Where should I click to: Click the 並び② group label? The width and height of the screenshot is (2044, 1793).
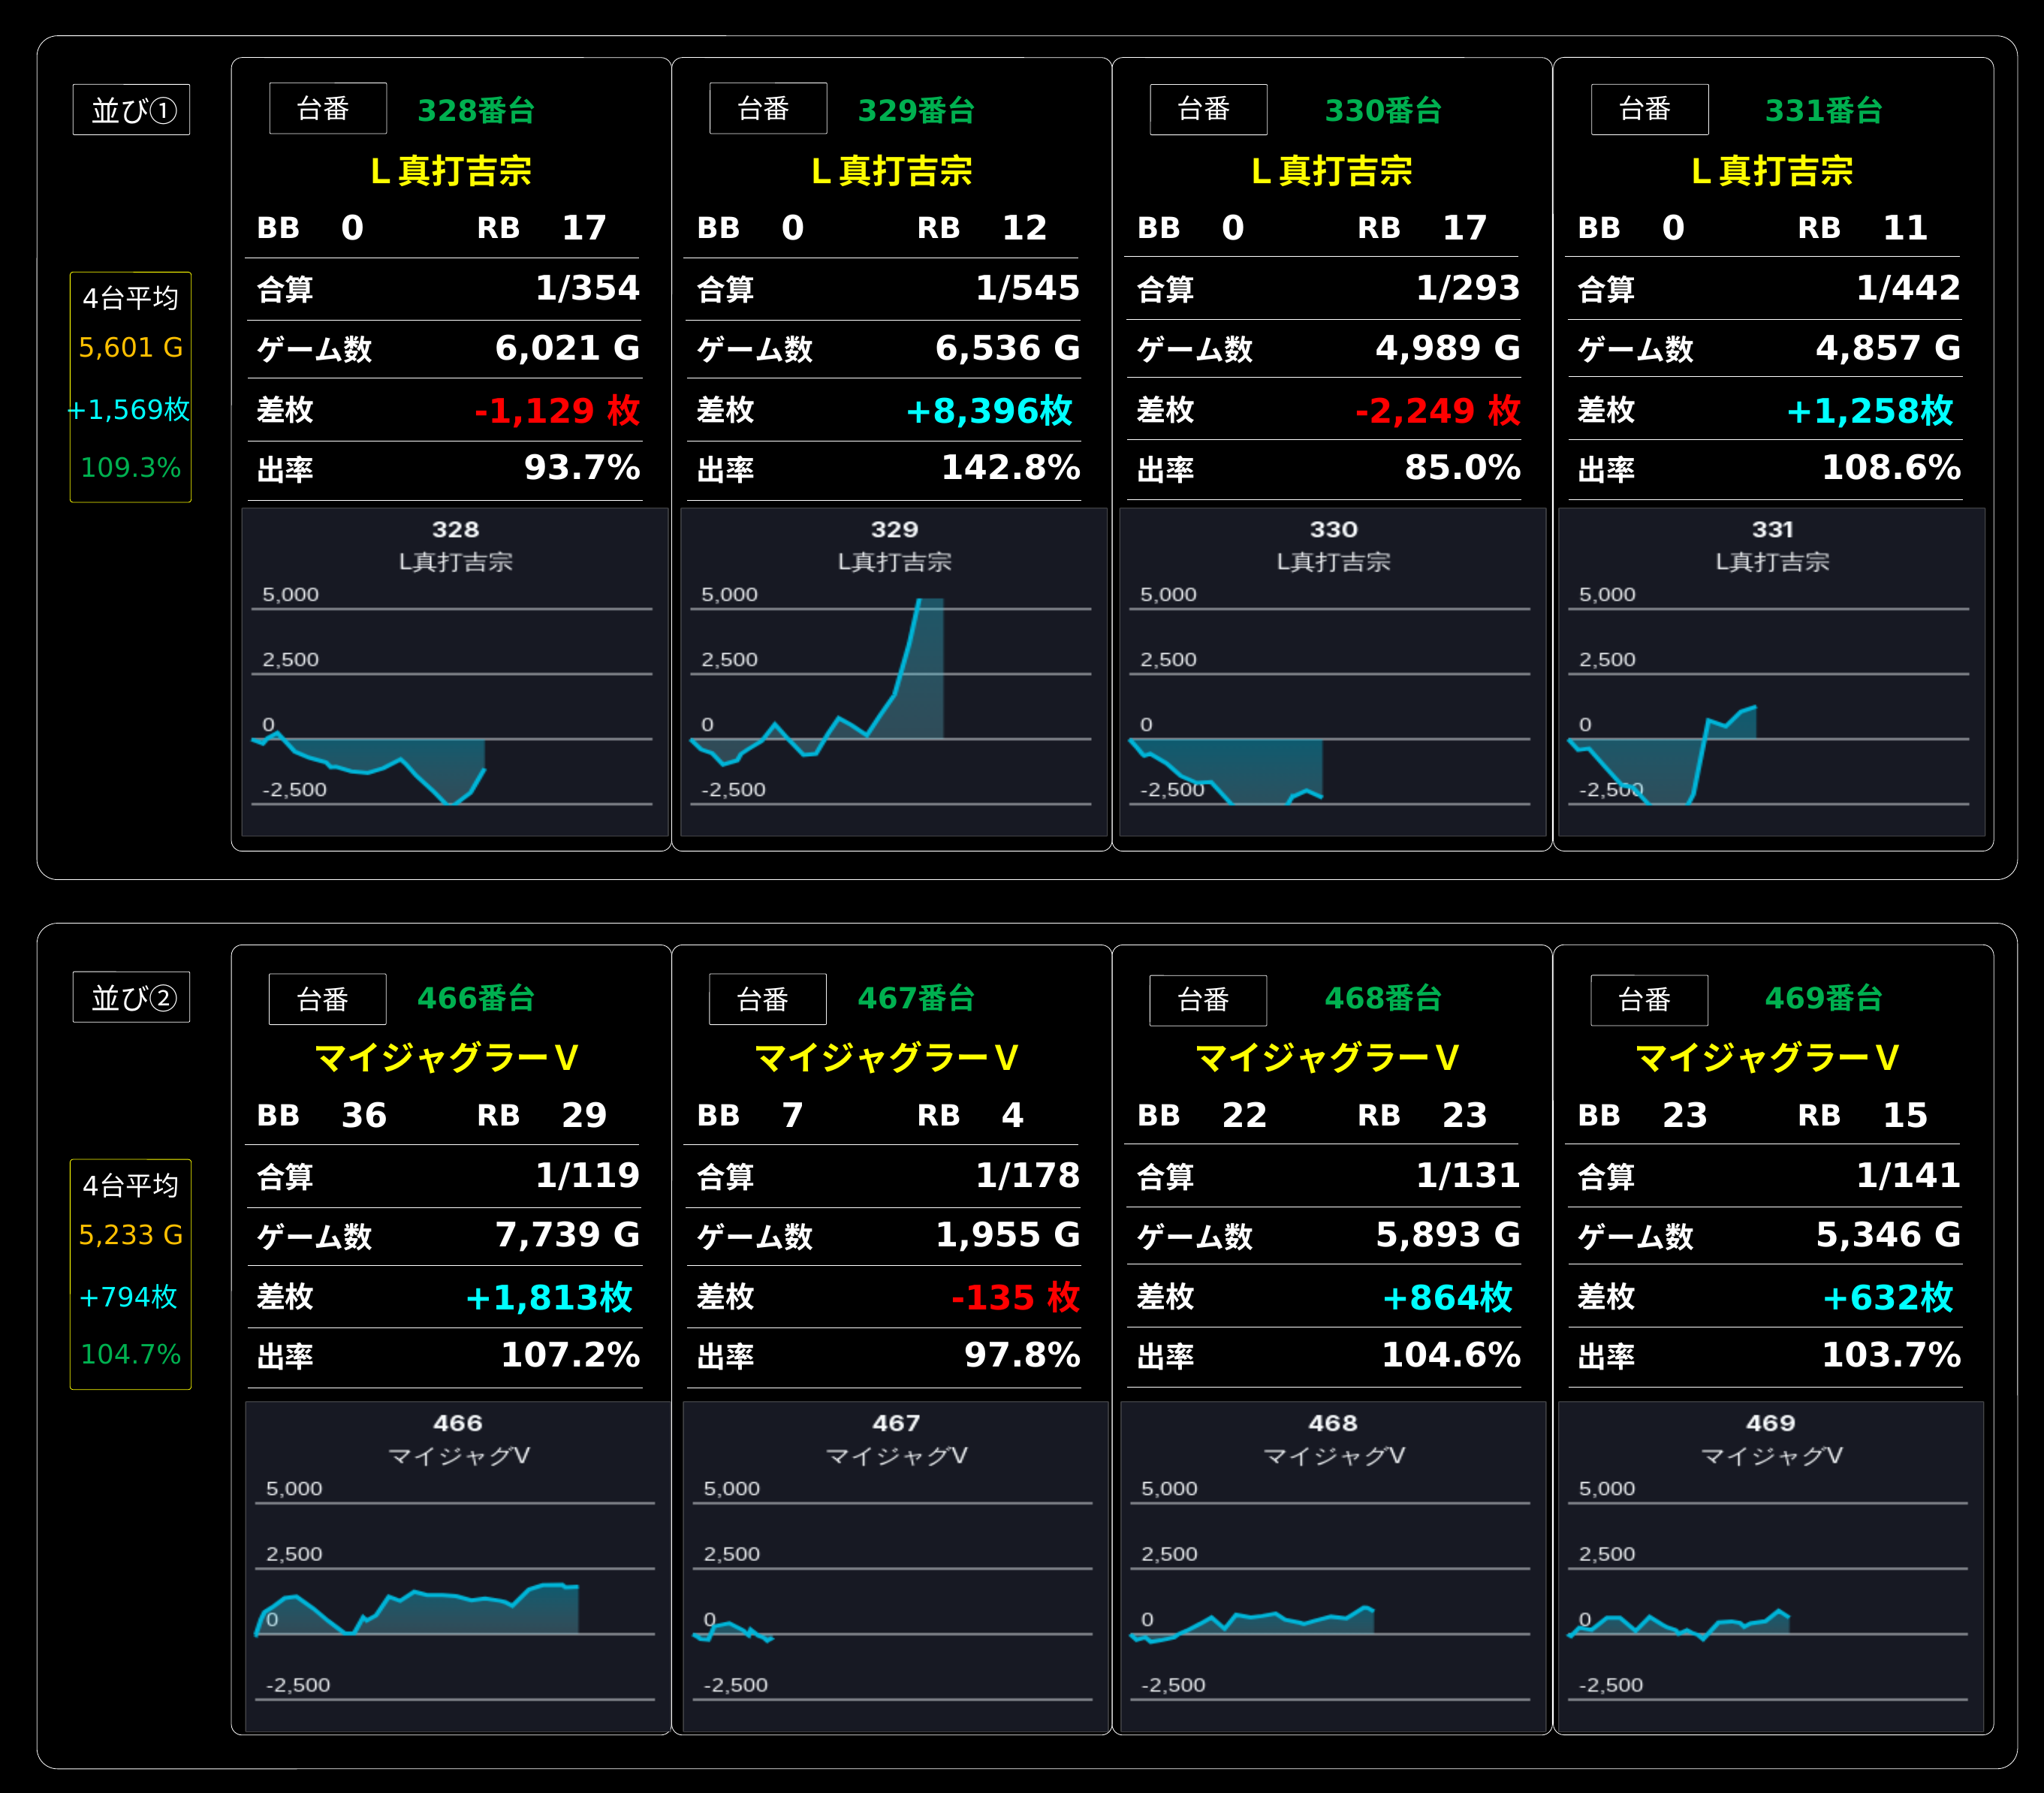point(131,997)
